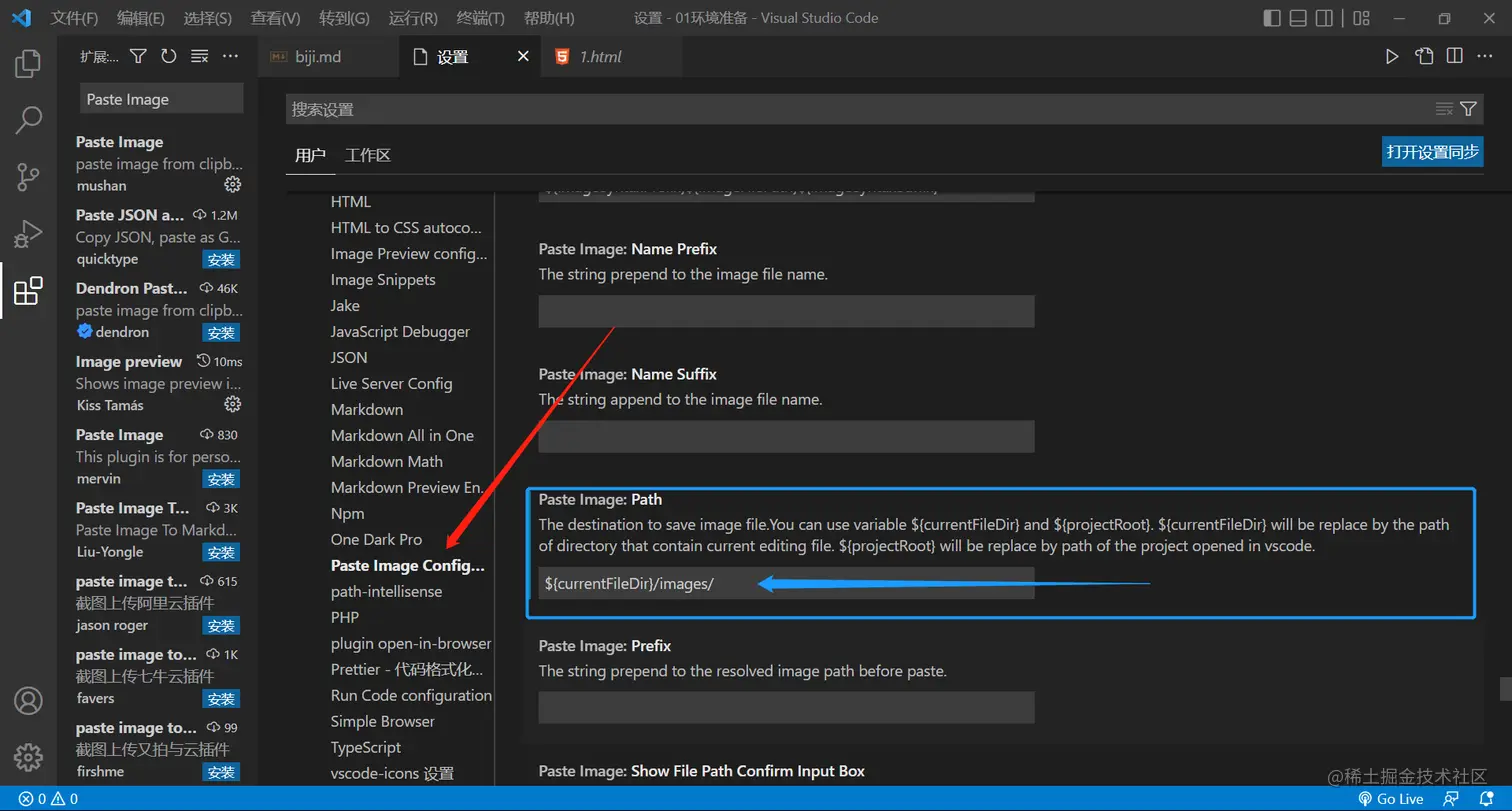This screenshot has width=1512, height=811.
Task: Click the Paste Image Prefix input field
Action: click(786, 707)
